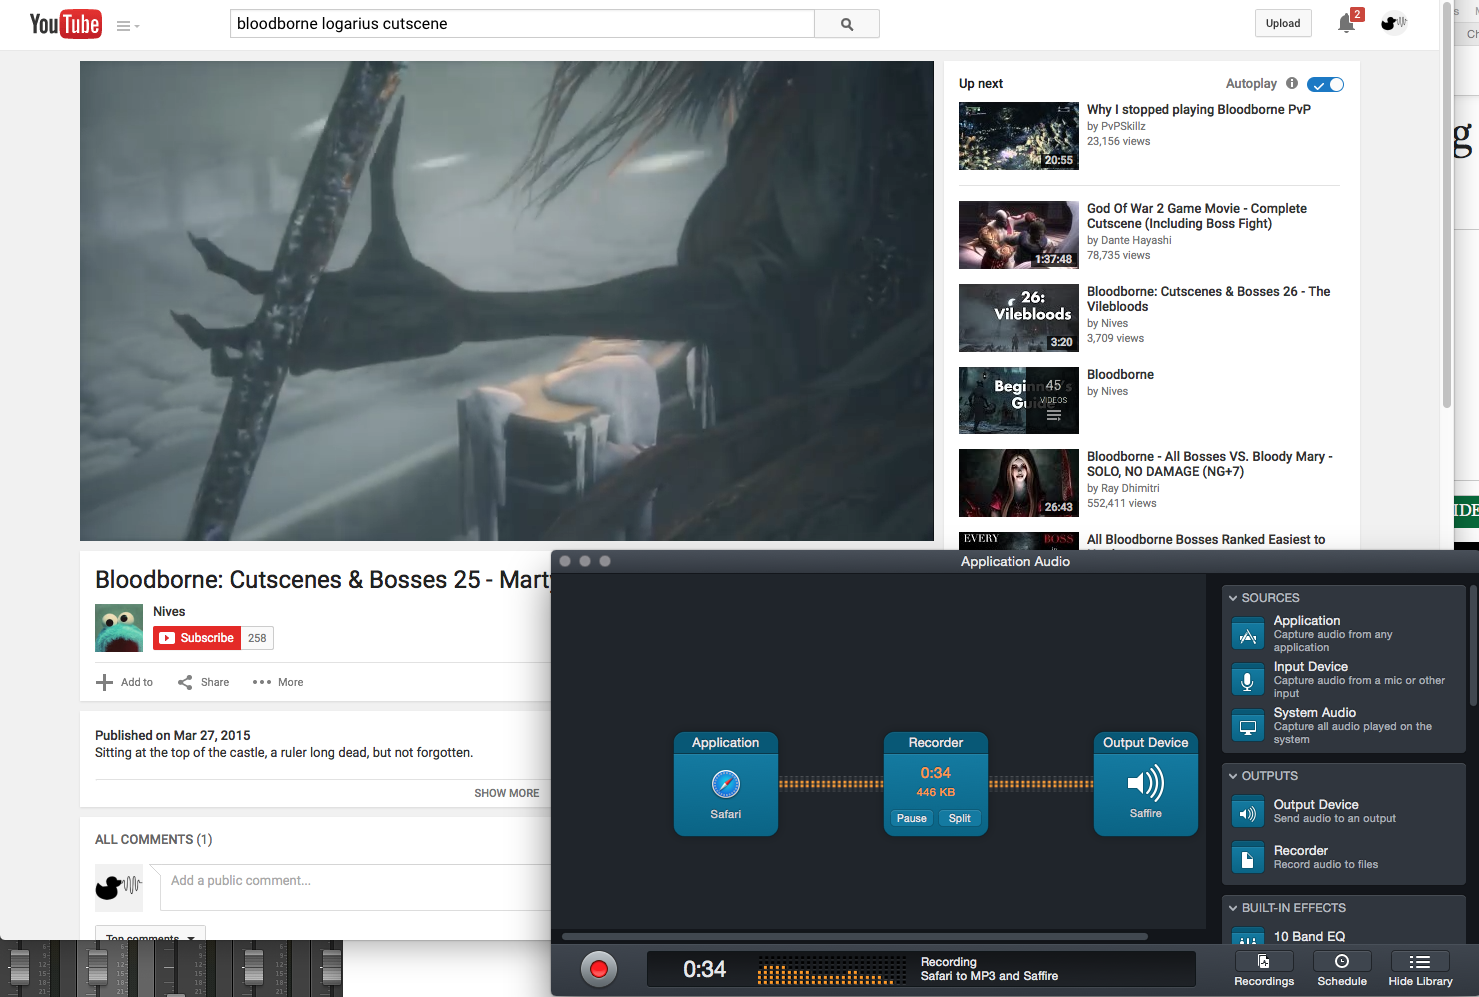The width and height of the screenshot is (1479, 997).
Task: Open Why I stopped playing Bloodborne PvP thumbnail
Action: tap(1019, 136)
